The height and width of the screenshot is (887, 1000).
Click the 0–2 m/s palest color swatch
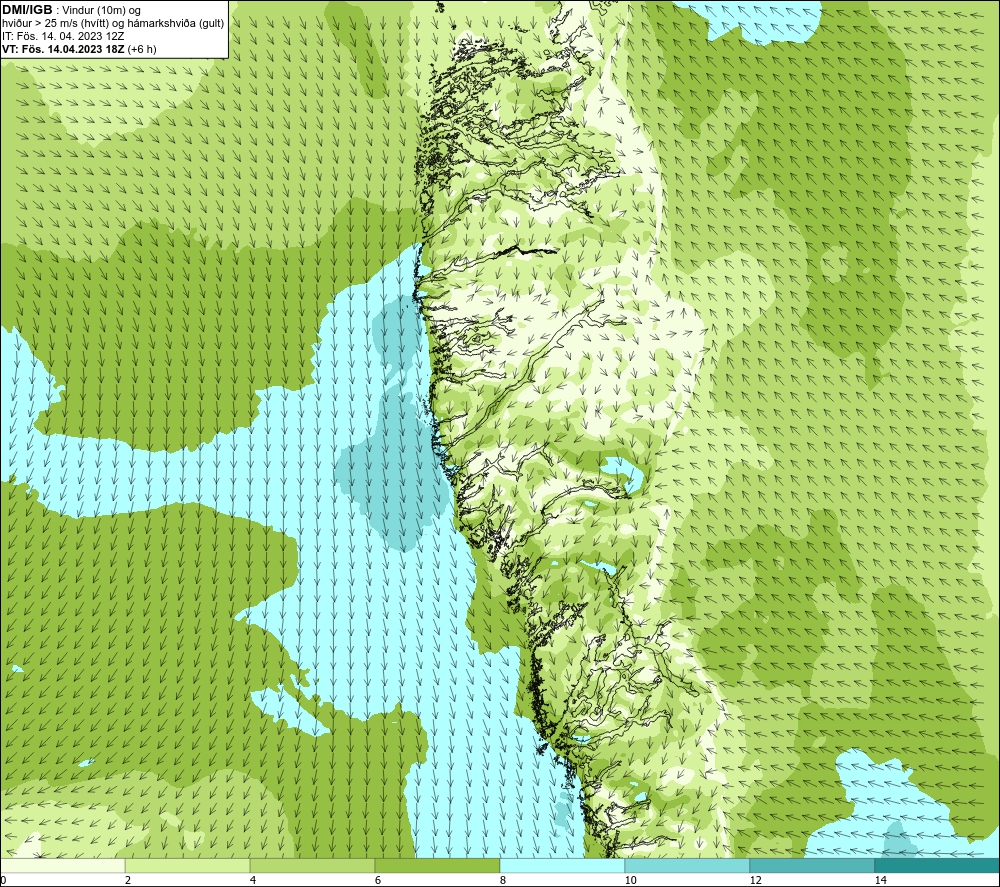[x=62, y=865]
